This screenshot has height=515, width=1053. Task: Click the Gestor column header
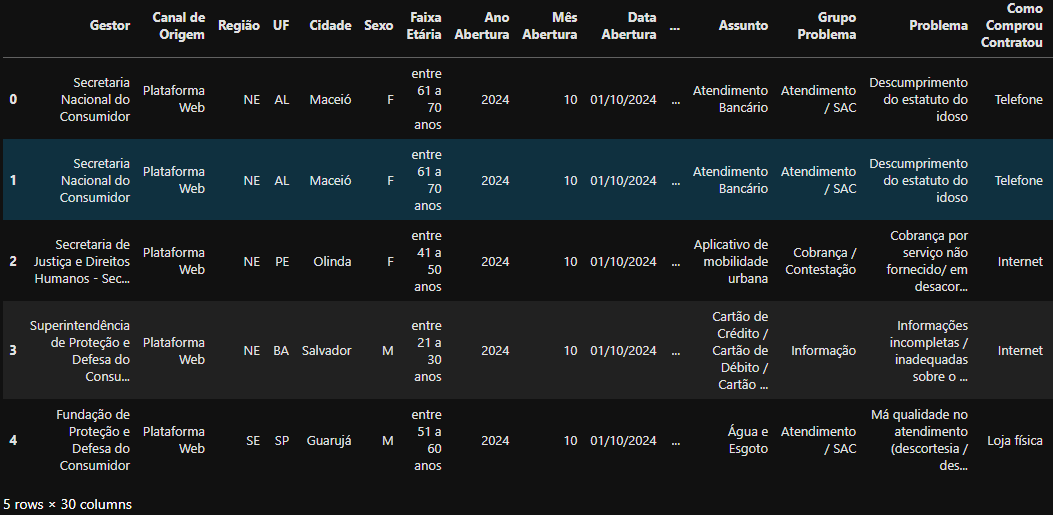pos(110,26)
